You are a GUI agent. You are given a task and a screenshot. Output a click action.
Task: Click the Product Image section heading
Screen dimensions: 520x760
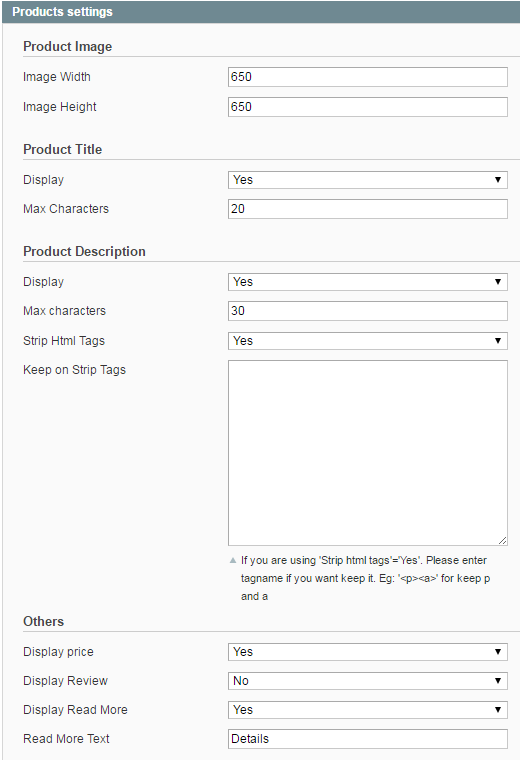pos(67,47)
